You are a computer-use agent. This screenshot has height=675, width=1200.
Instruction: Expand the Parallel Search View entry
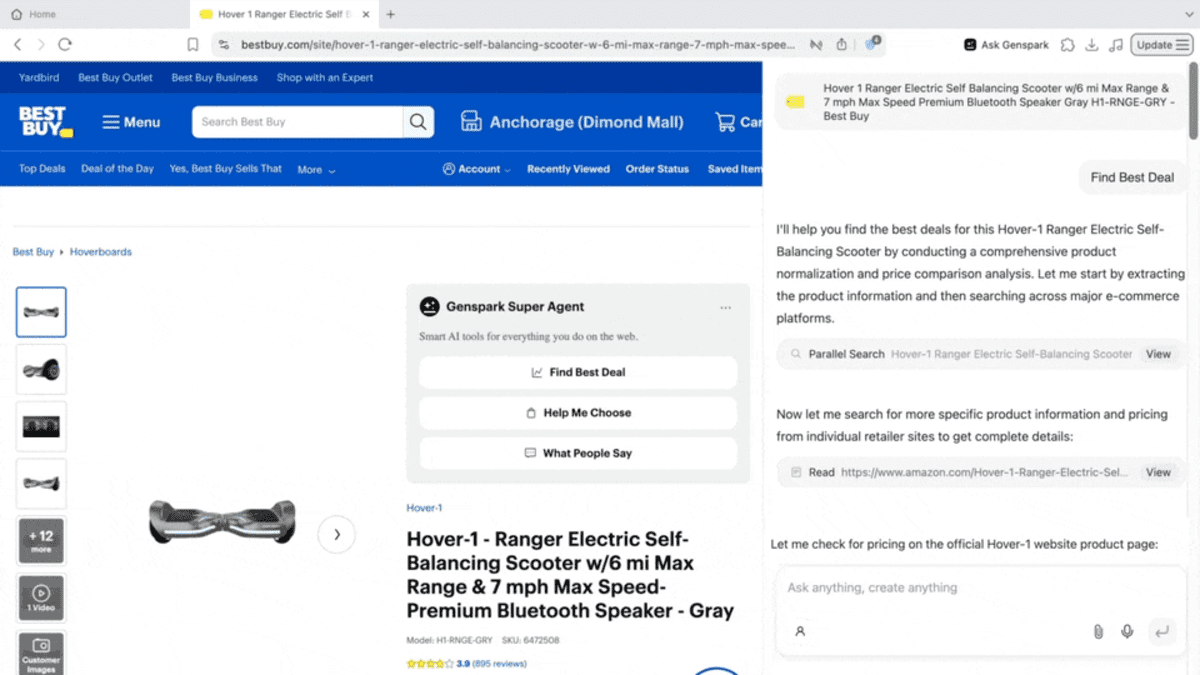1157,354
